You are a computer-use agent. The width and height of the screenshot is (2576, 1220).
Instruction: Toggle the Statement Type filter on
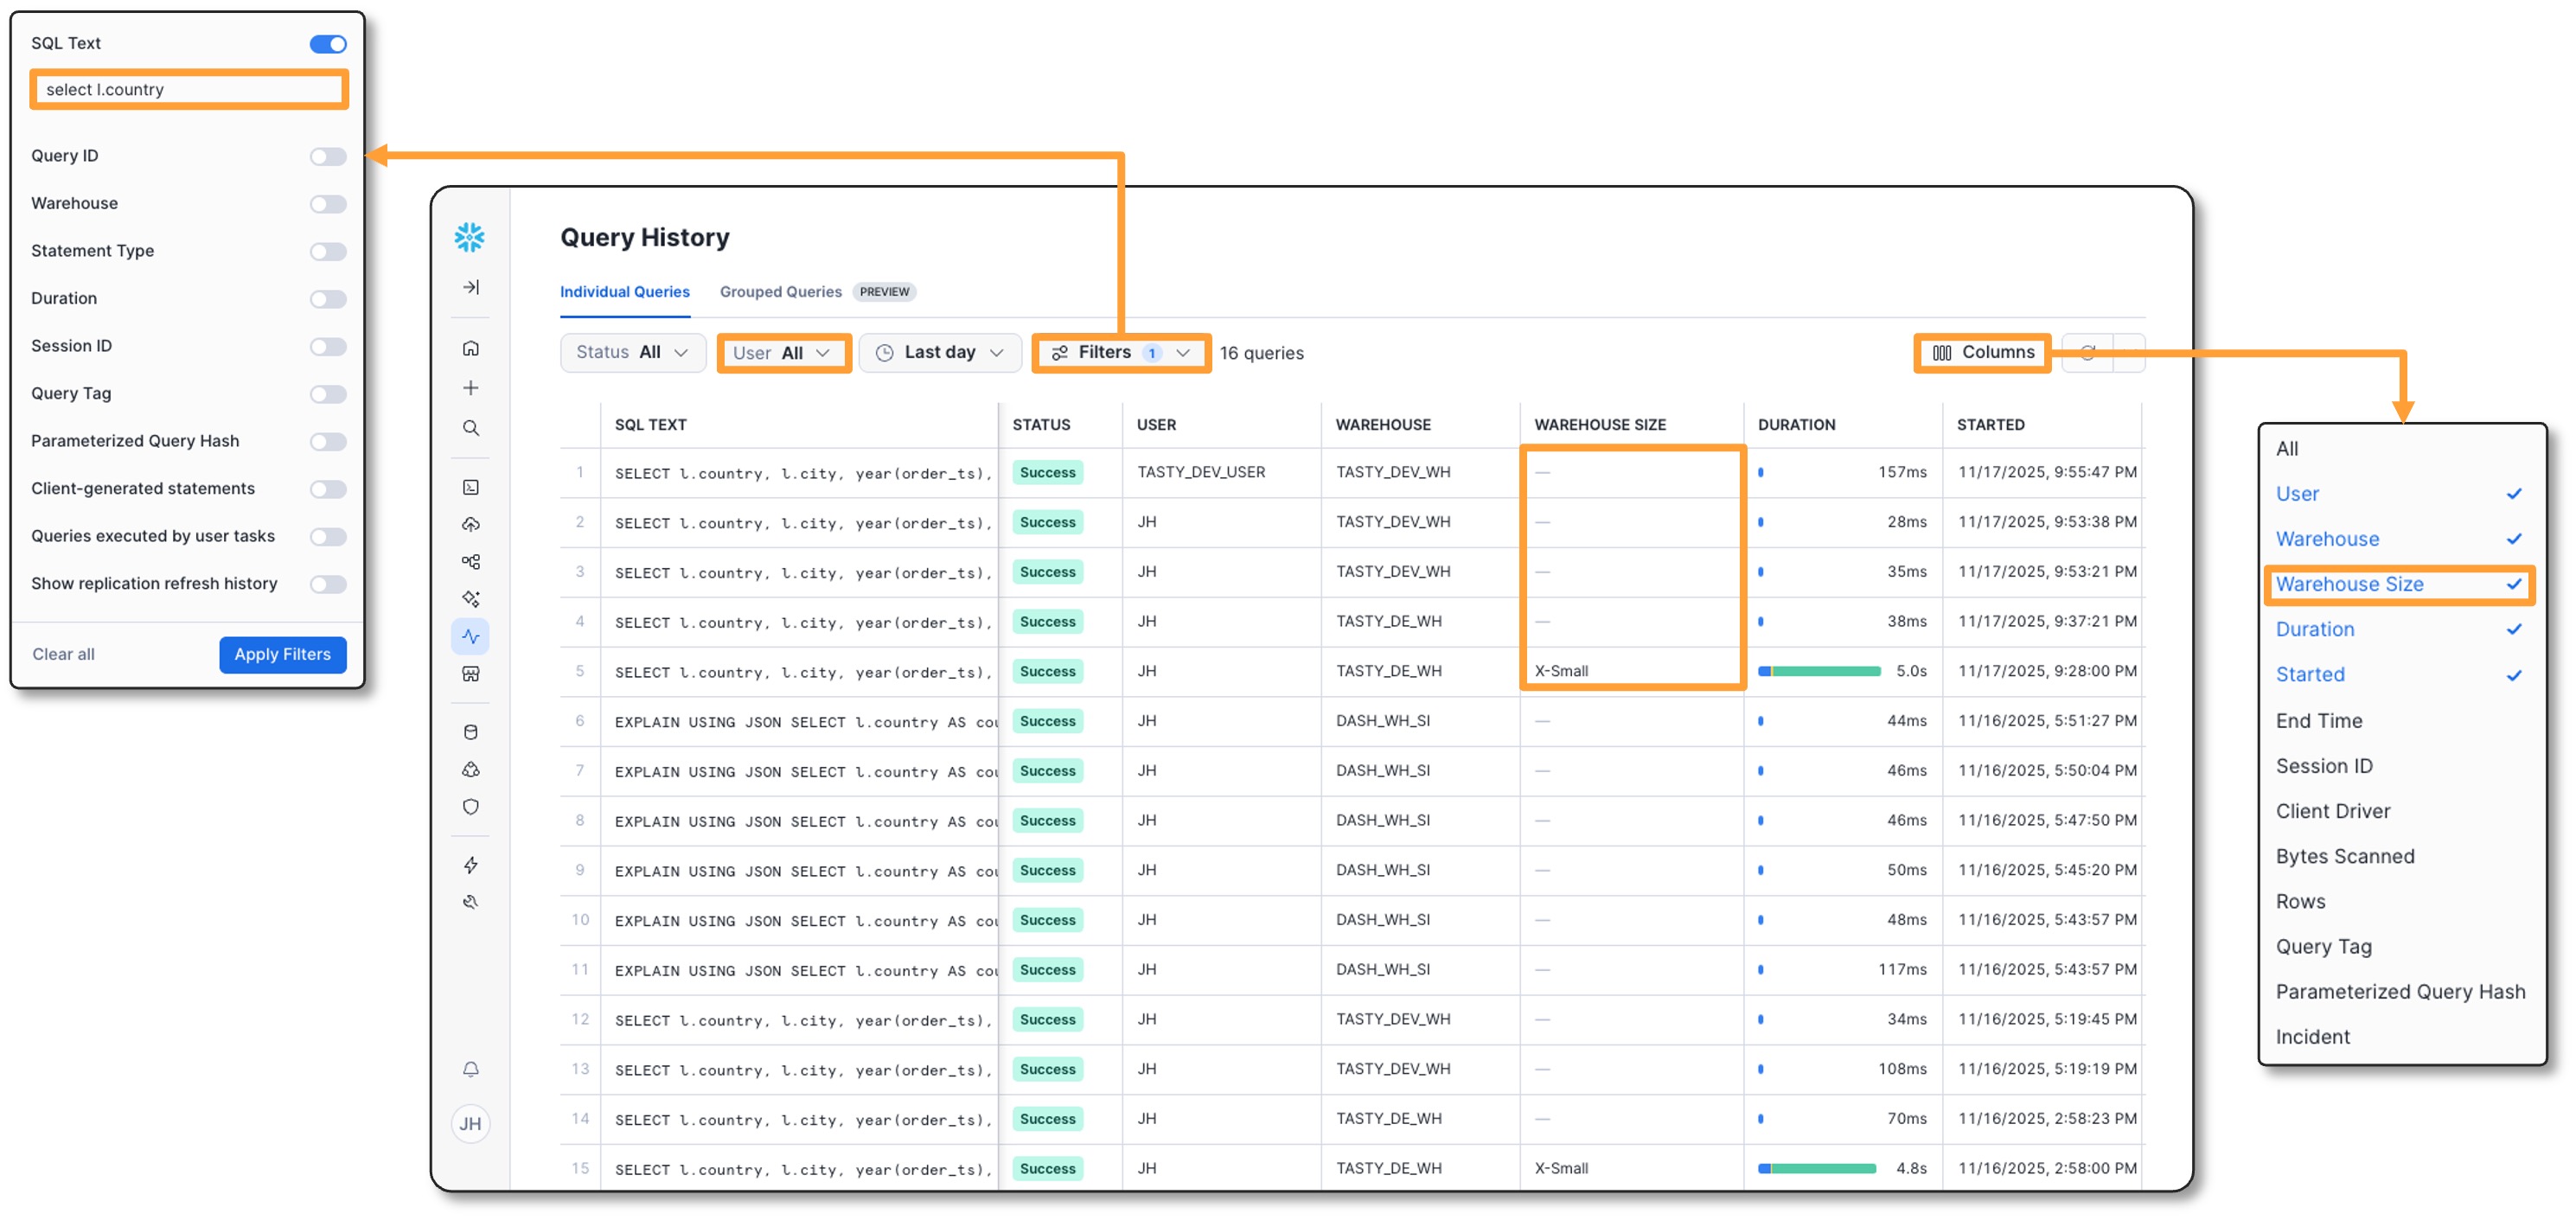(x=328, y=251)
